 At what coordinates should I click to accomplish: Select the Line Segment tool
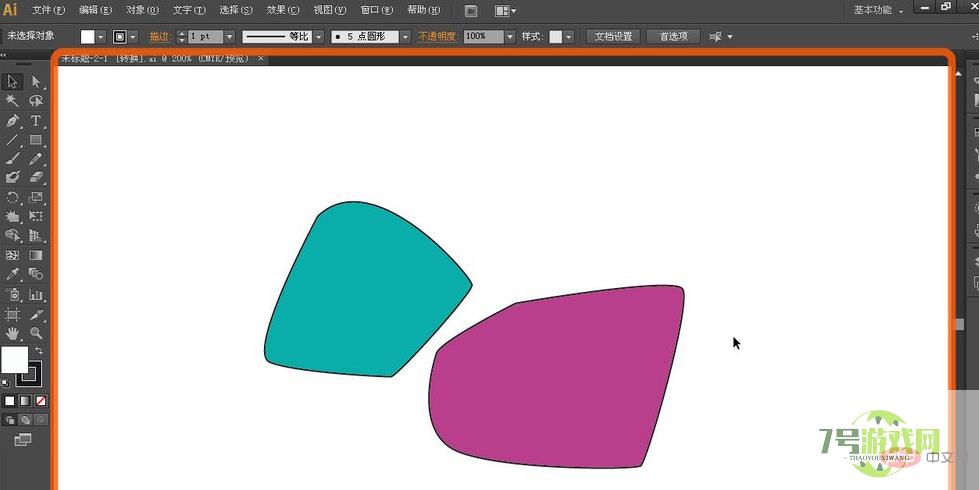tap(12, 140)
